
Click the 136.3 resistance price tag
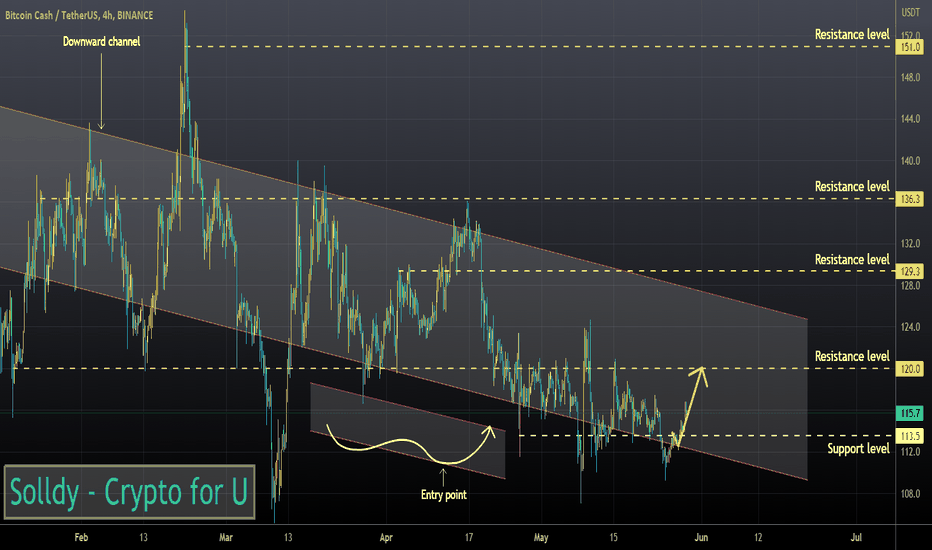click(x=909, y=199)
